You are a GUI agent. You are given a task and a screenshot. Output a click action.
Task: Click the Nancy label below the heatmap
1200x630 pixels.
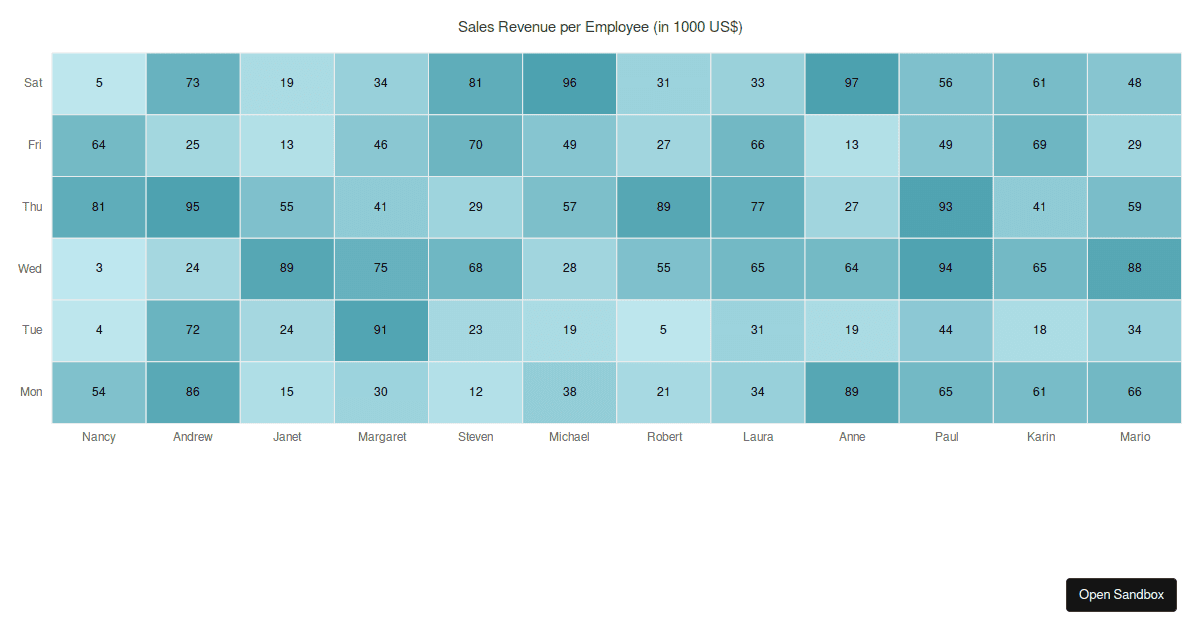pyautogui.click(x=99, y=437)
